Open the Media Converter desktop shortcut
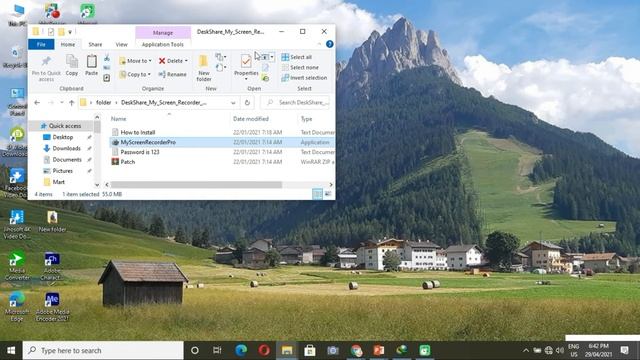640x360 pixels. 17,265
